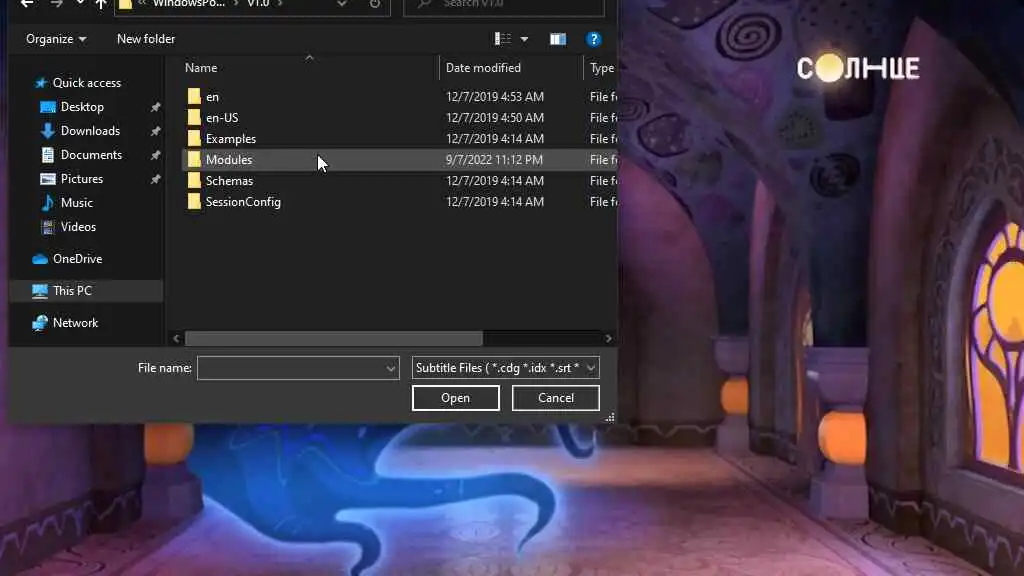
Task: Open the Subtitle Files type dropdown
Action: (x=505, y=368)
